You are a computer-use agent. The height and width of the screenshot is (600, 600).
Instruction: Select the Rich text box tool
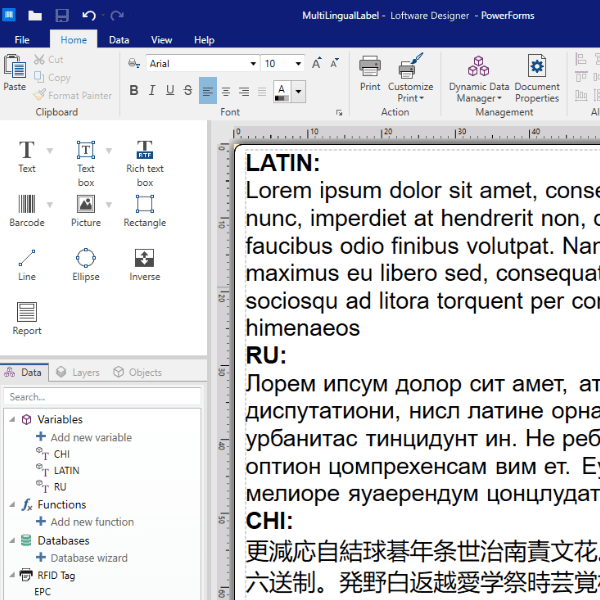(x=145, y=159)
